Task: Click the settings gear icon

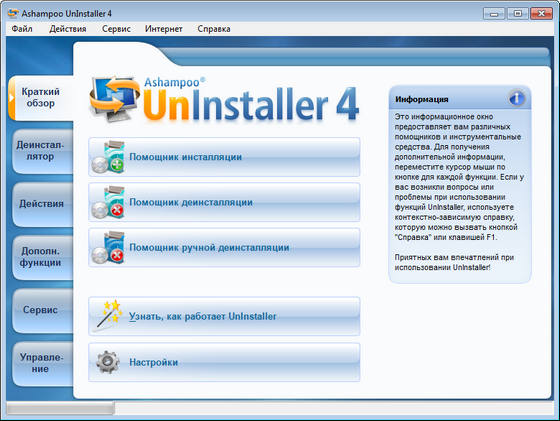Action: point(108,362)
